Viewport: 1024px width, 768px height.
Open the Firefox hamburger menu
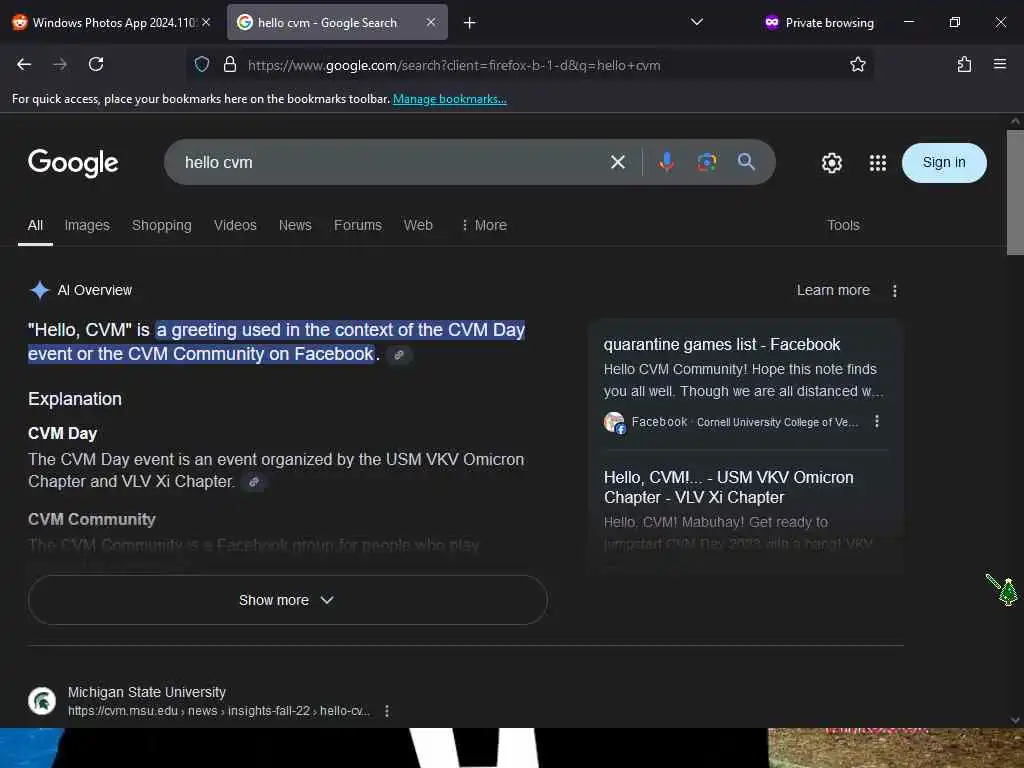coord(999,64)
